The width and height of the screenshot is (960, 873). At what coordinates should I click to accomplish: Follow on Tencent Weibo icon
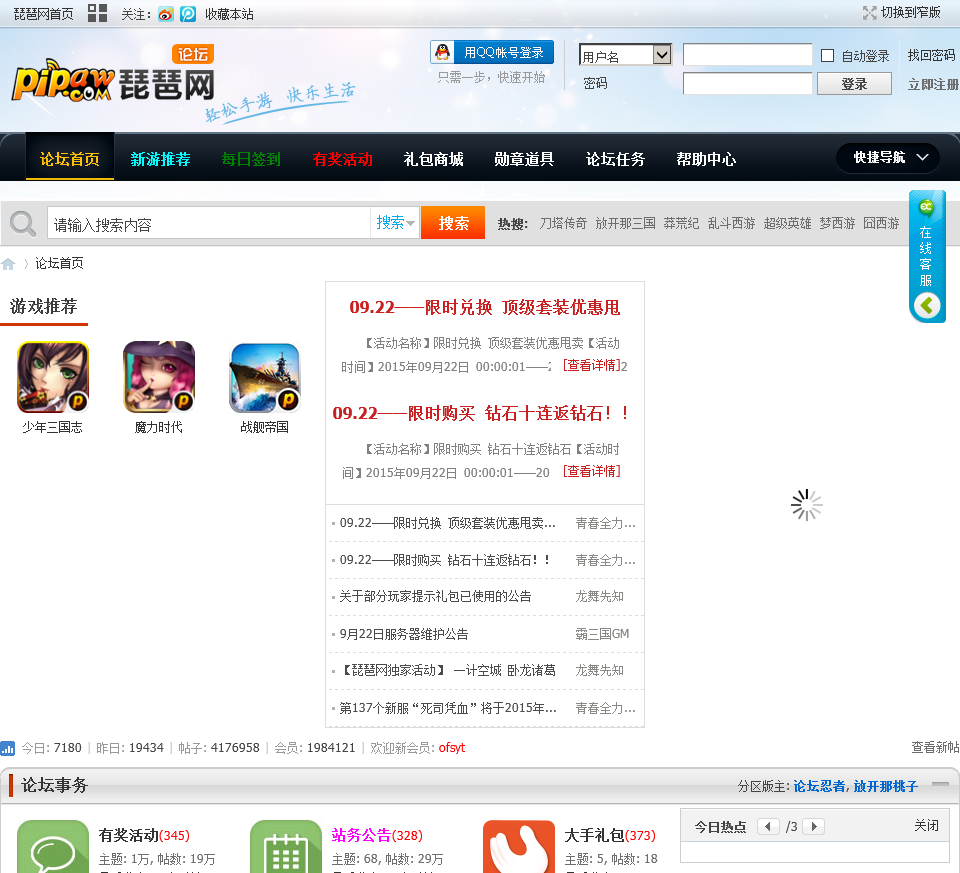pos(188,14)
